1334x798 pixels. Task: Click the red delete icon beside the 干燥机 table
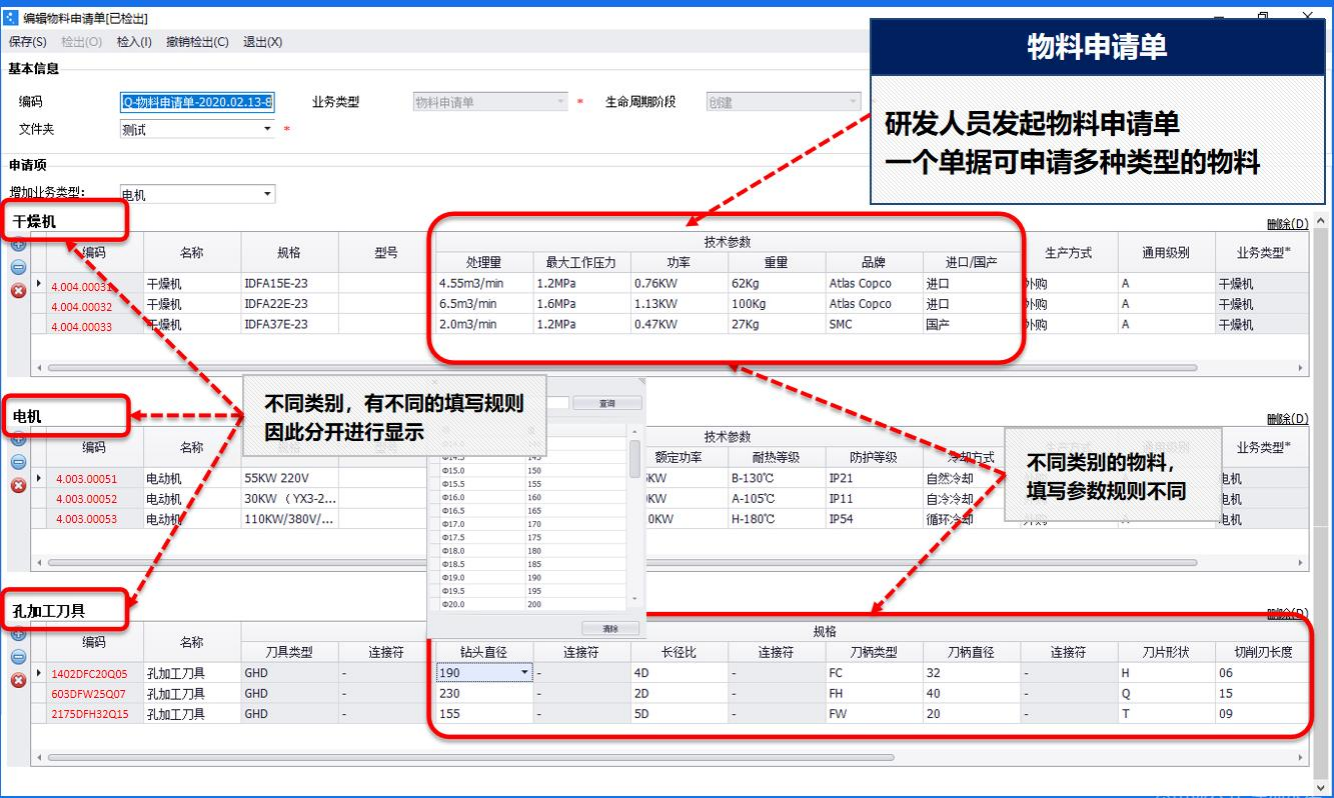[x=18, y=291]
